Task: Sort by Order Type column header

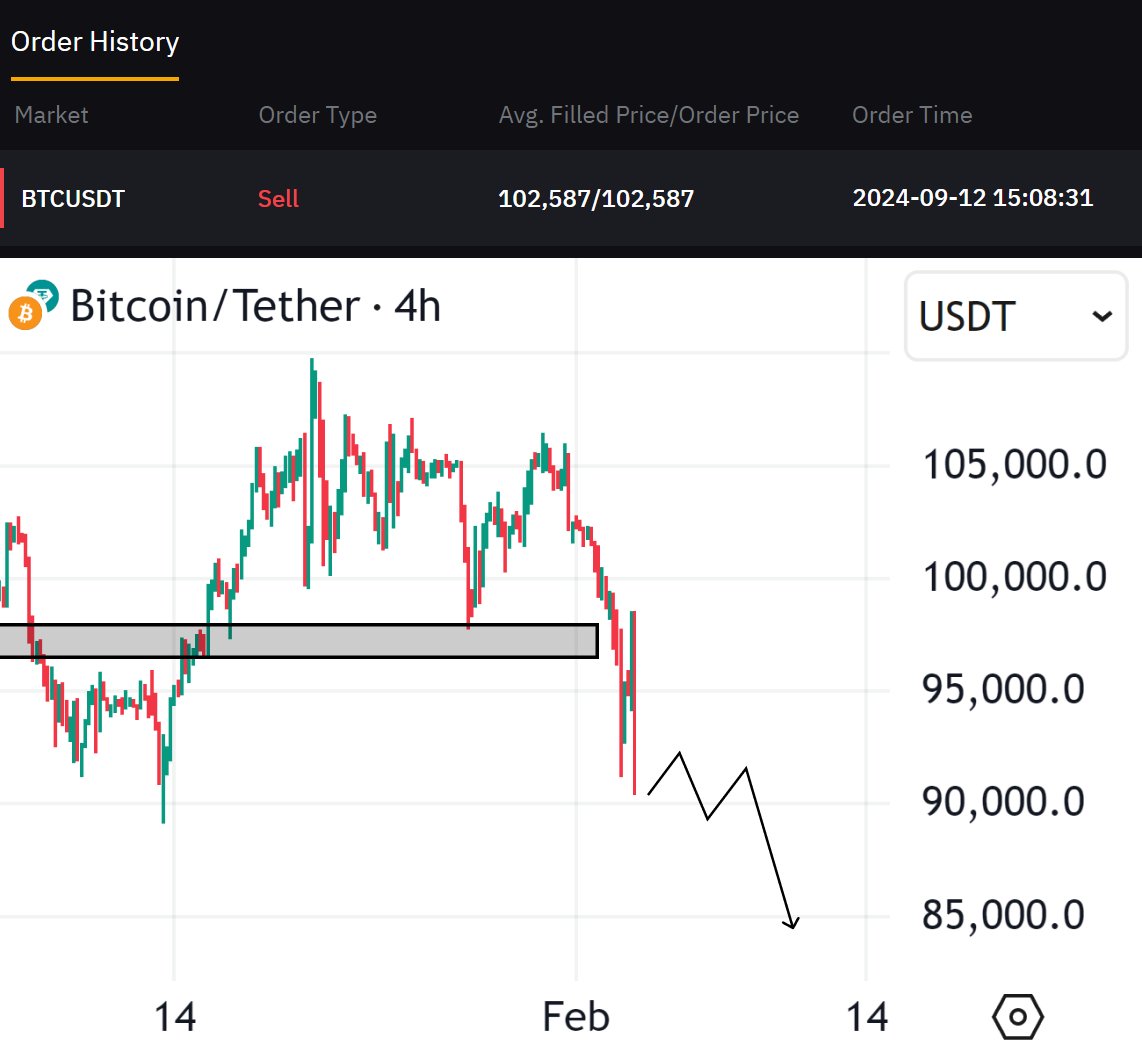Action: (318, 115)
